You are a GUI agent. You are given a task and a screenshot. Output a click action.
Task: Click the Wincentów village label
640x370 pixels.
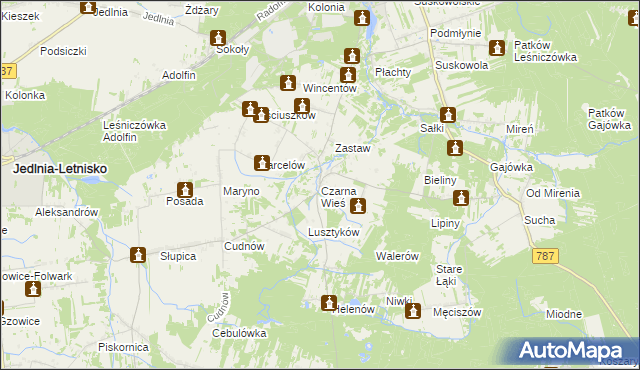tap(330, 88)
